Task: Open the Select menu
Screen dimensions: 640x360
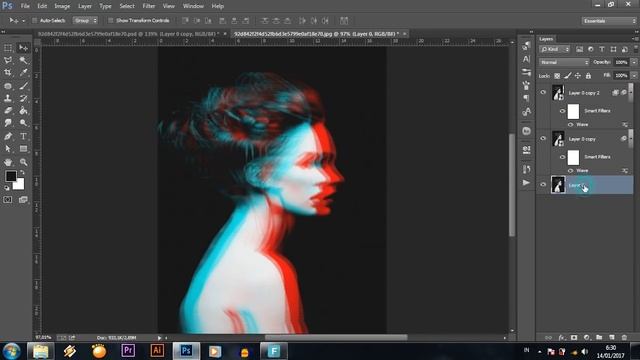Action: [127, 6]
